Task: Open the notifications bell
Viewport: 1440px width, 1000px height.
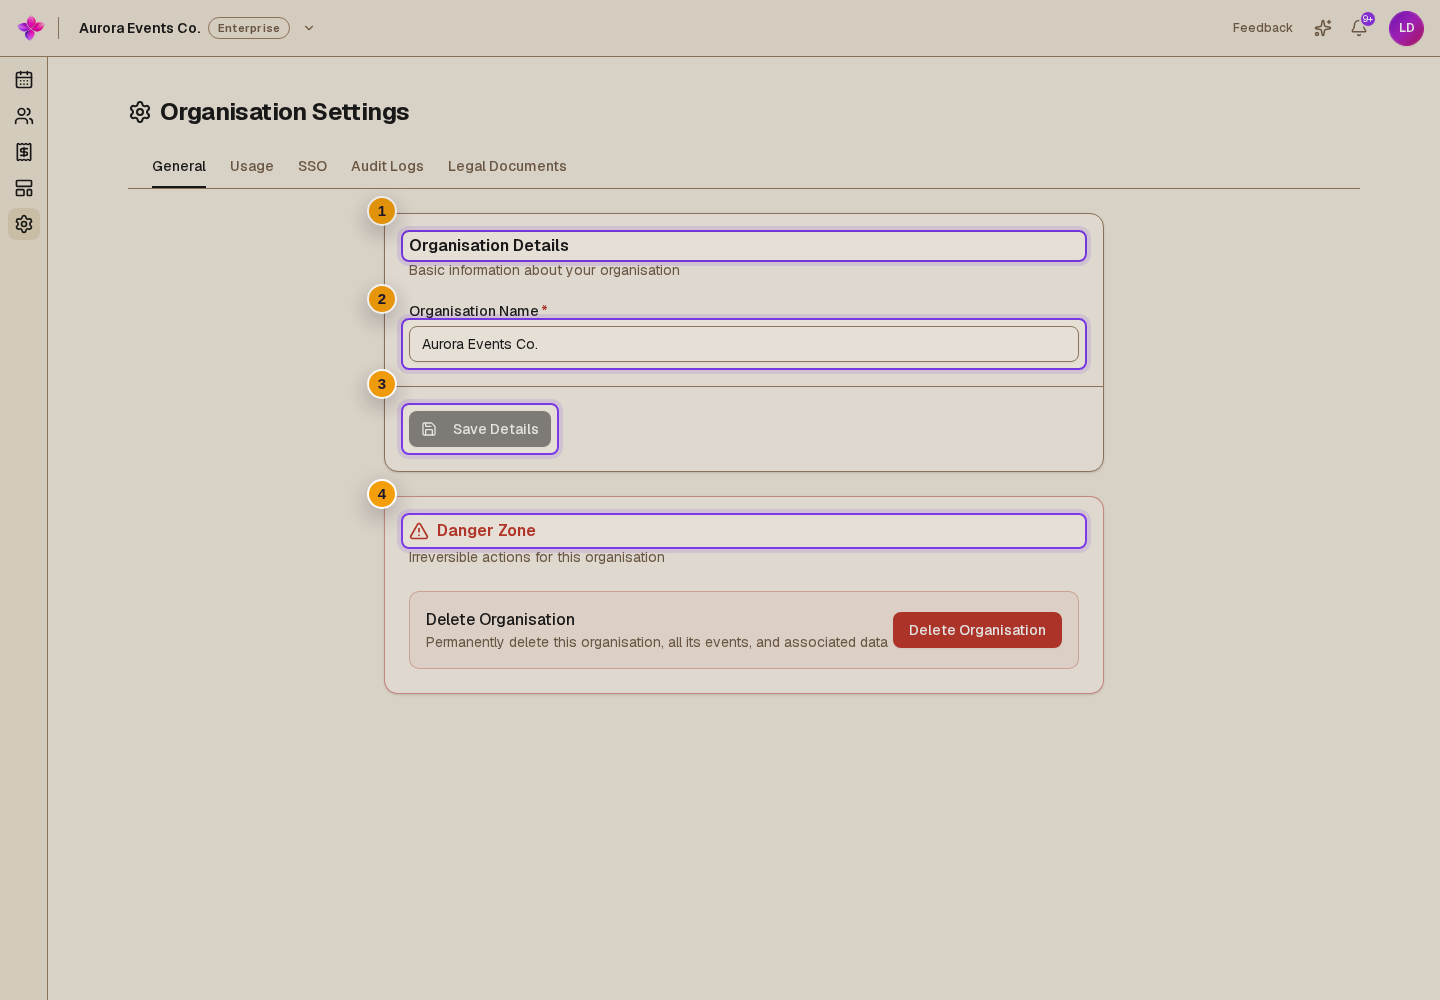Action: pyautogui.click(x=1359, y=28)
